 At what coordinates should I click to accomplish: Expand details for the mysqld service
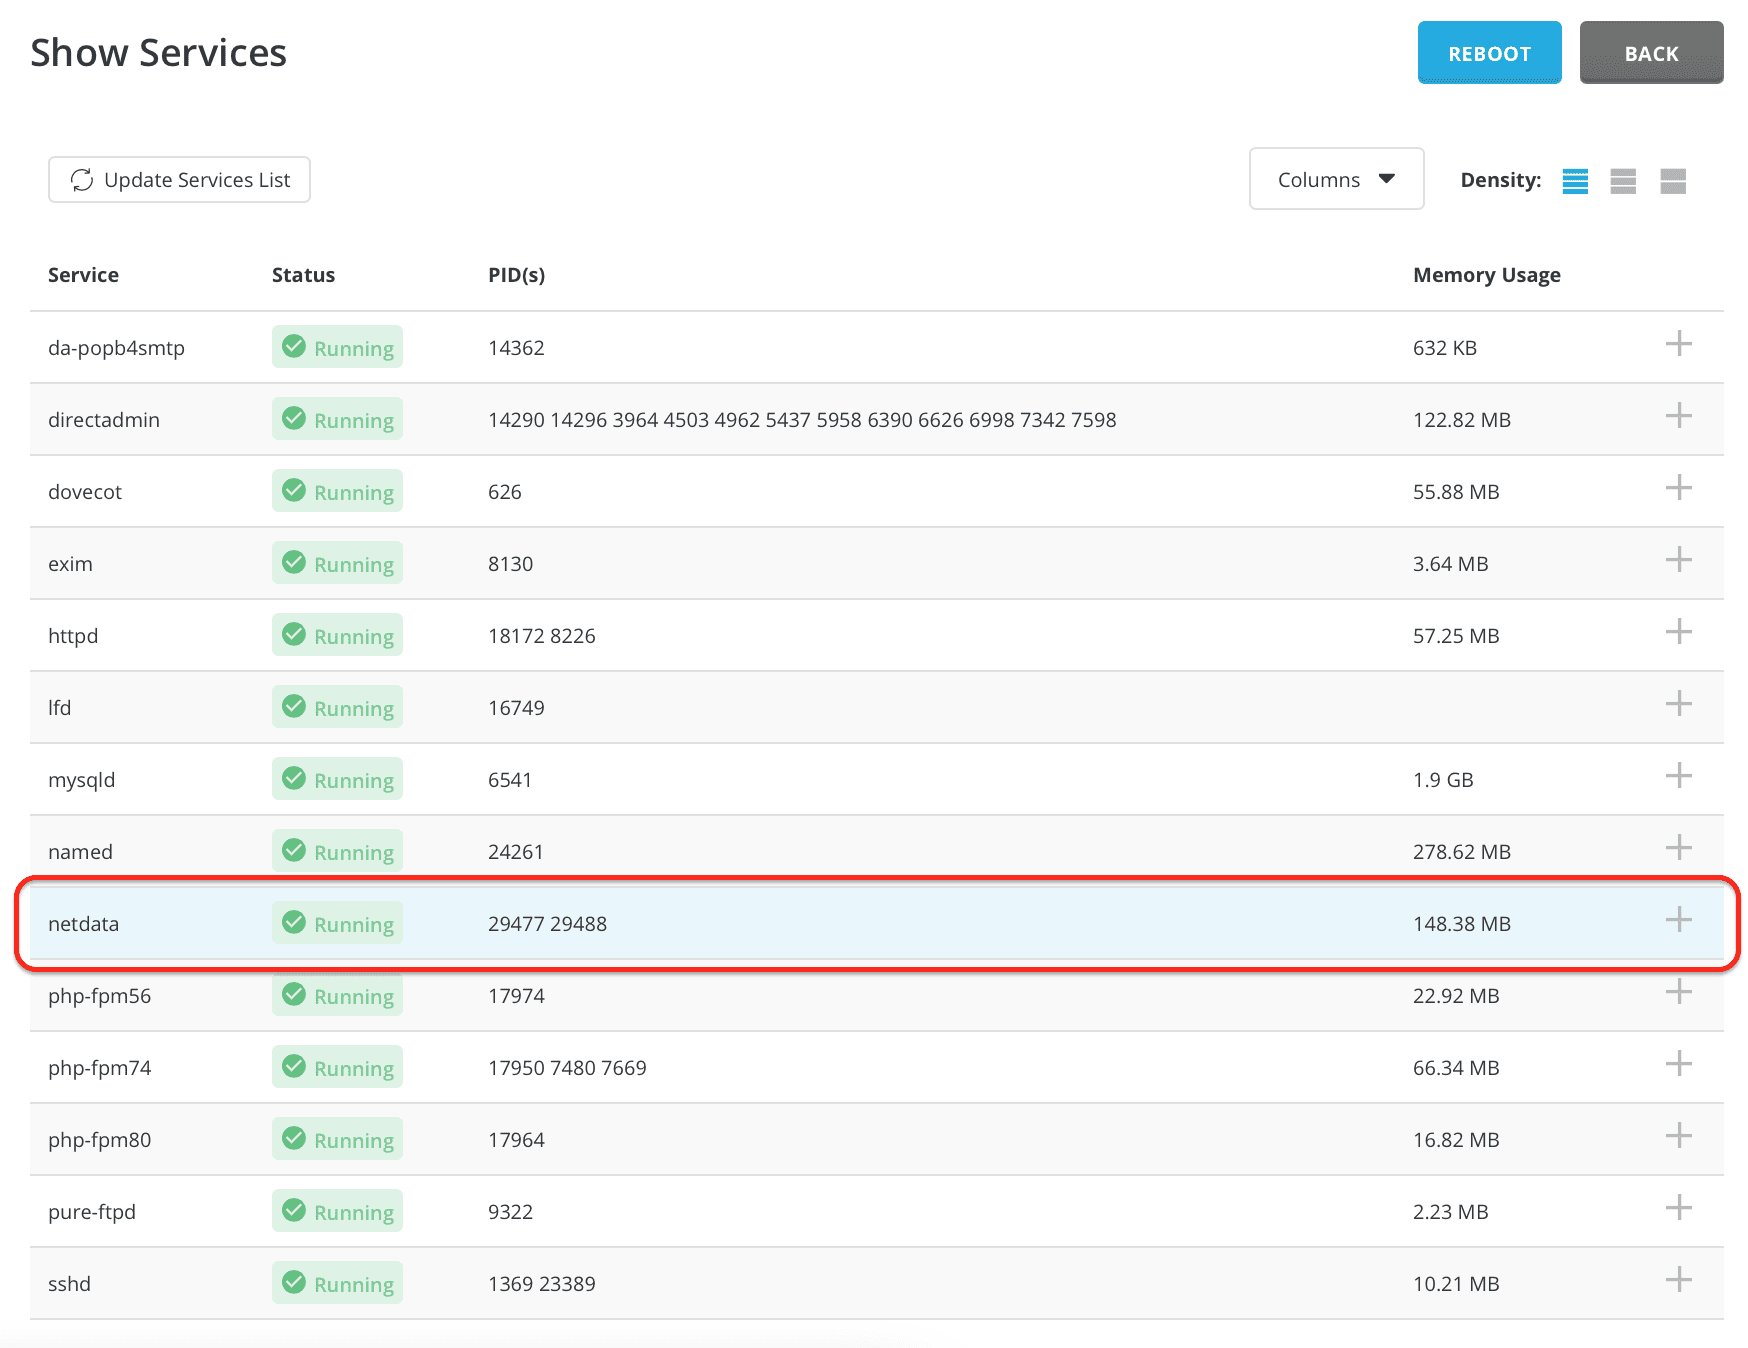(x=1679, y=776)
